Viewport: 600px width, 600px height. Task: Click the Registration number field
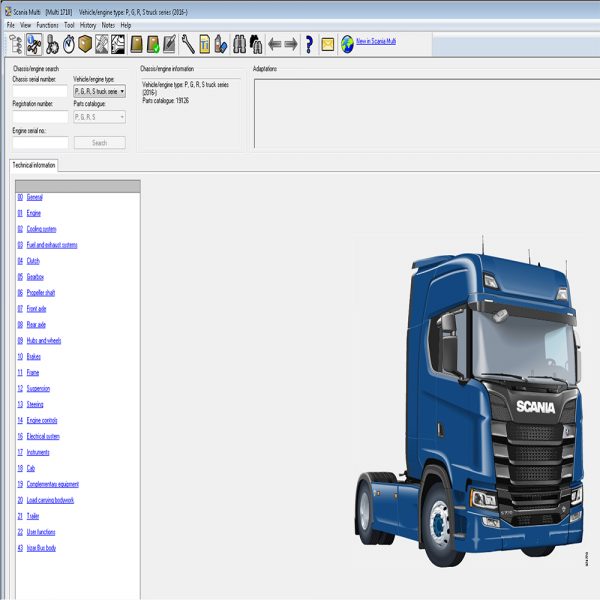point(40,117)
